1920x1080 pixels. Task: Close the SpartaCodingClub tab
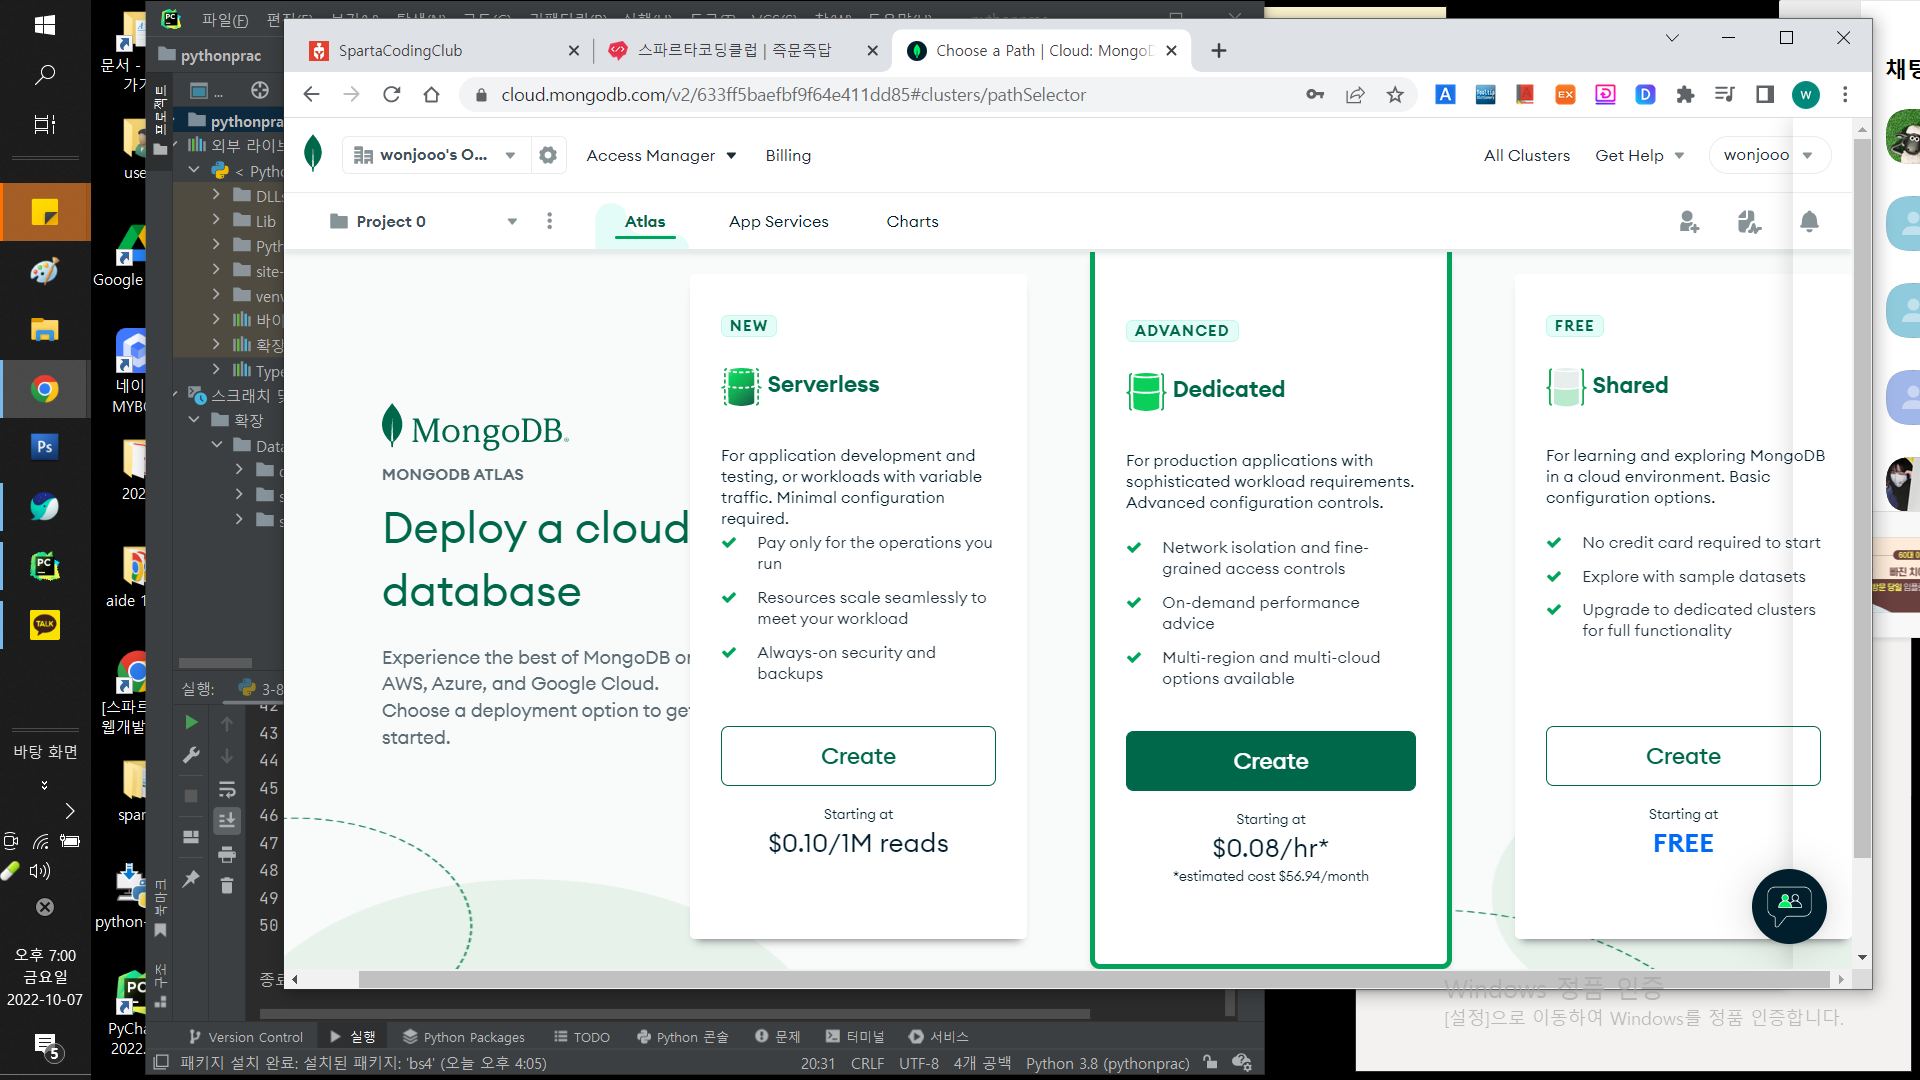[574, 51]
